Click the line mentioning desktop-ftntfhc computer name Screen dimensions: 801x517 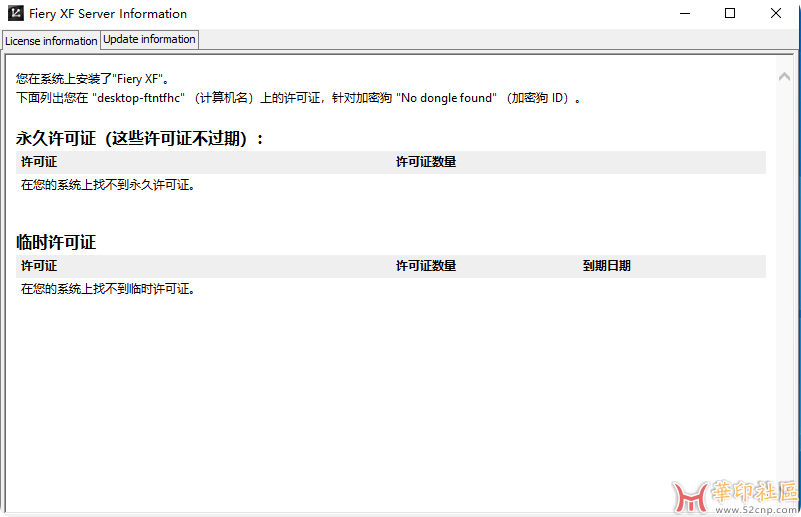(x=298, y=98)
